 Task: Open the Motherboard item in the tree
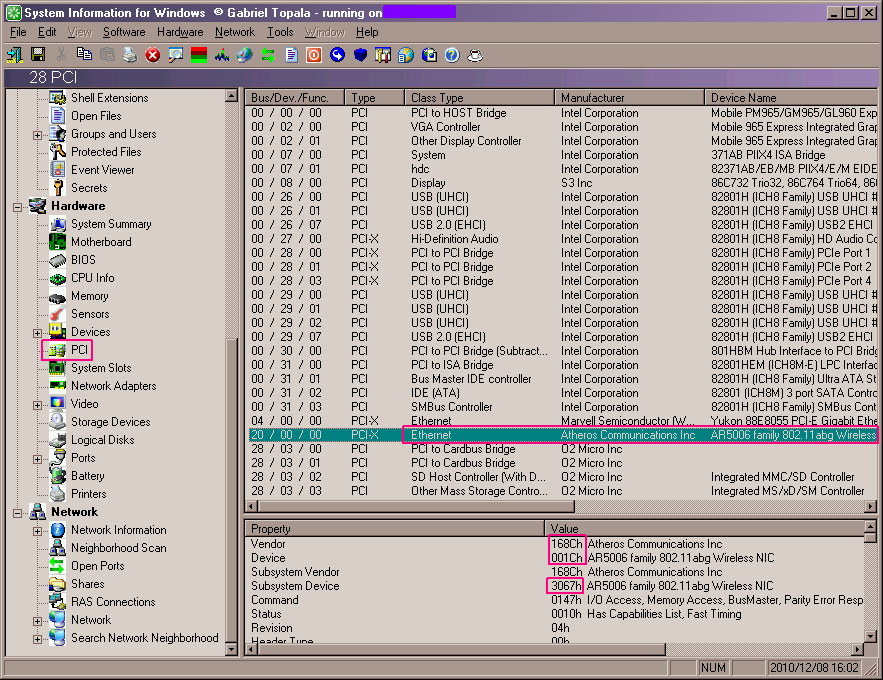[x=100, y=242]
